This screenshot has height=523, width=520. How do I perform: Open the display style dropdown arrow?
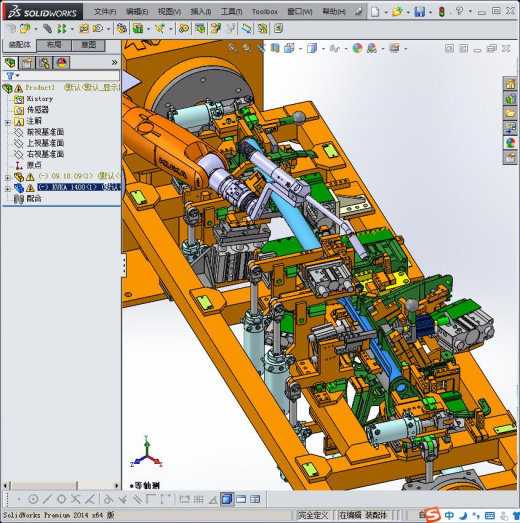point(323,49)
